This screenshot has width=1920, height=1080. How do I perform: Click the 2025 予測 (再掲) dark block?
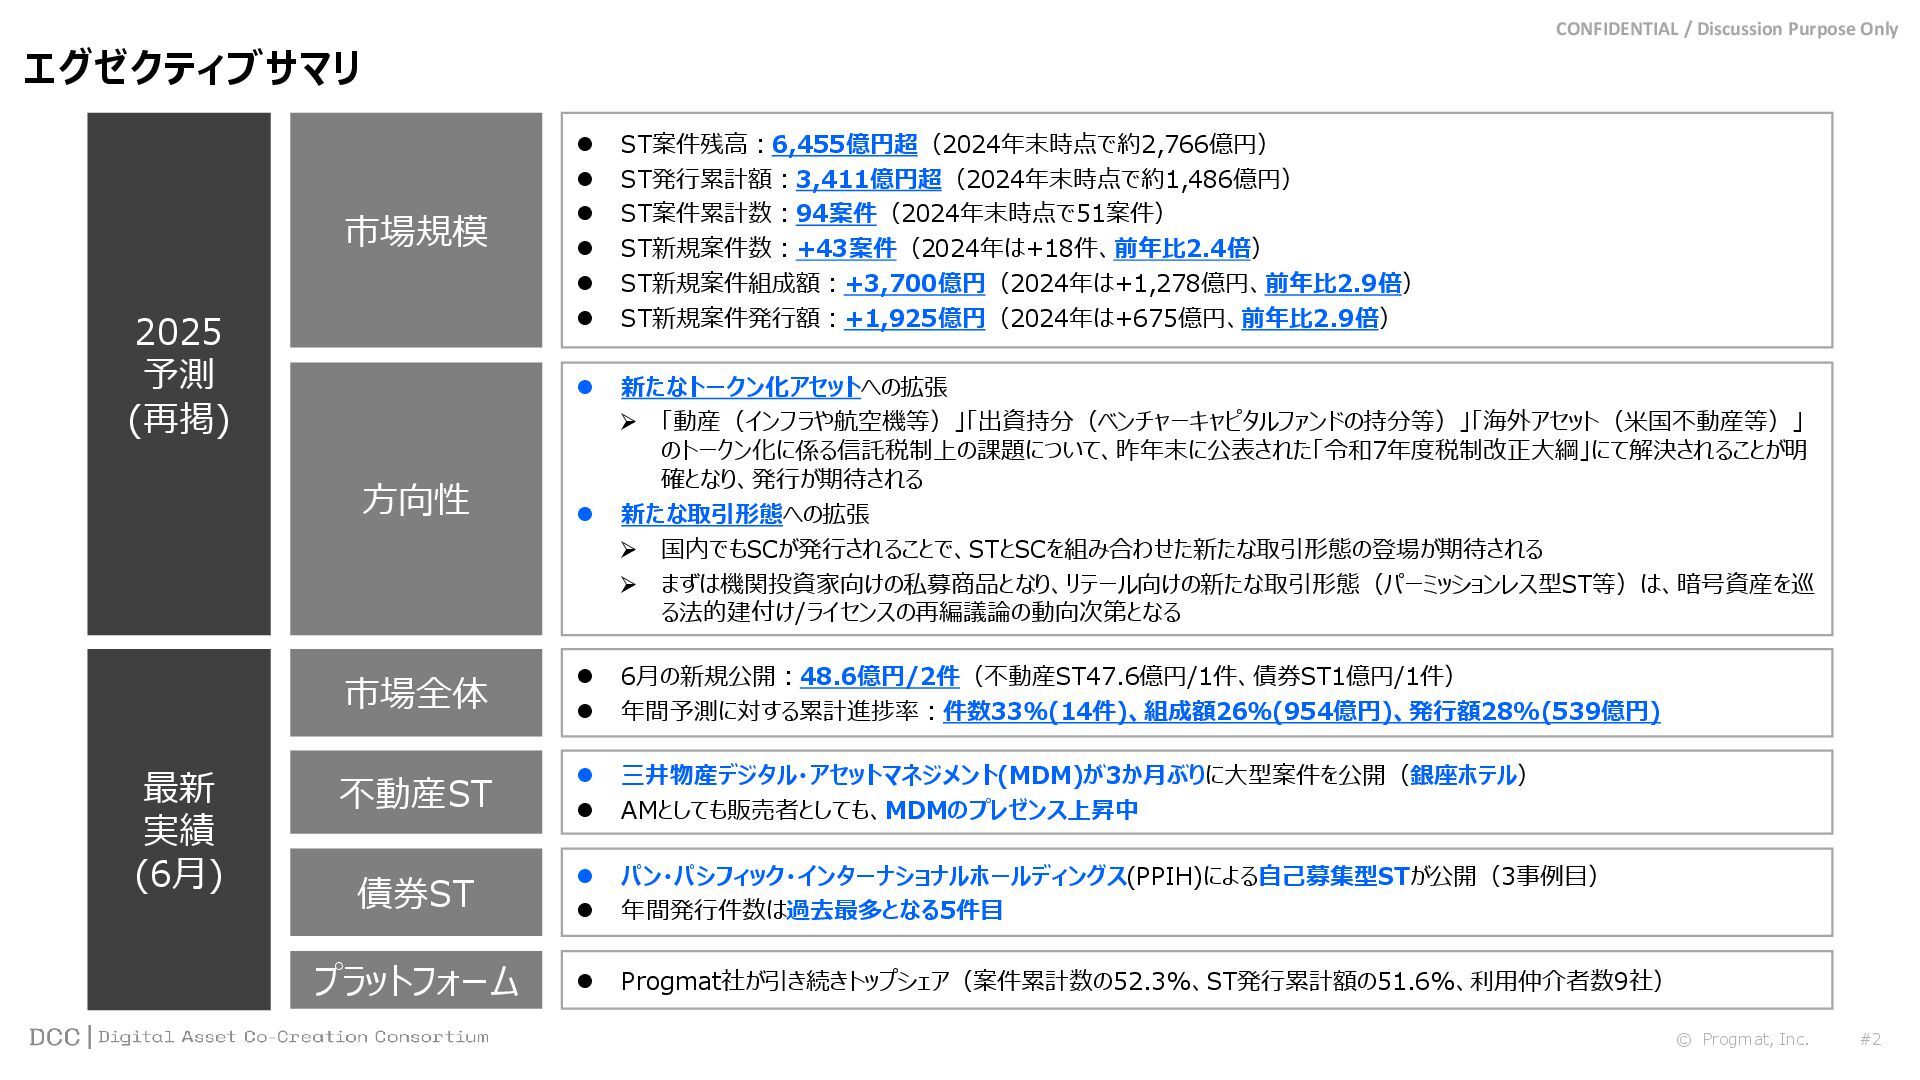[x=179, y=374]
